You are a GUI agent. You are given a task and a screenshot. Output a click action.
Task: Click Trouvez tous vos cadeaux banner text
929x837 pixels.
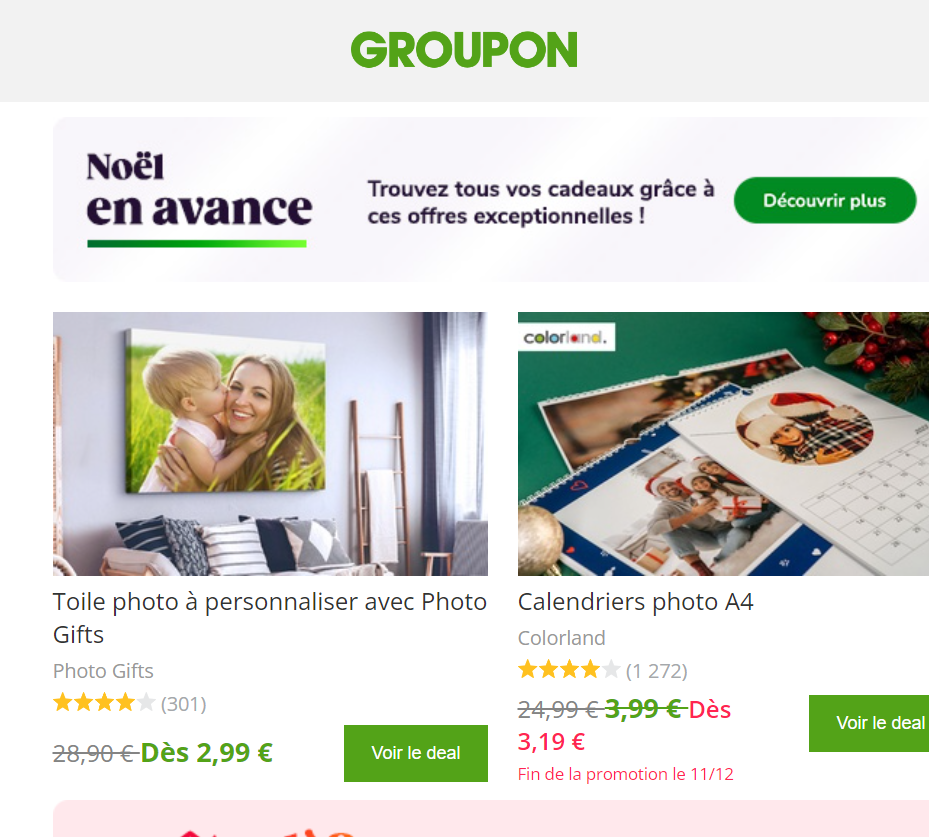pyautogui.click(x=541, y=203)
